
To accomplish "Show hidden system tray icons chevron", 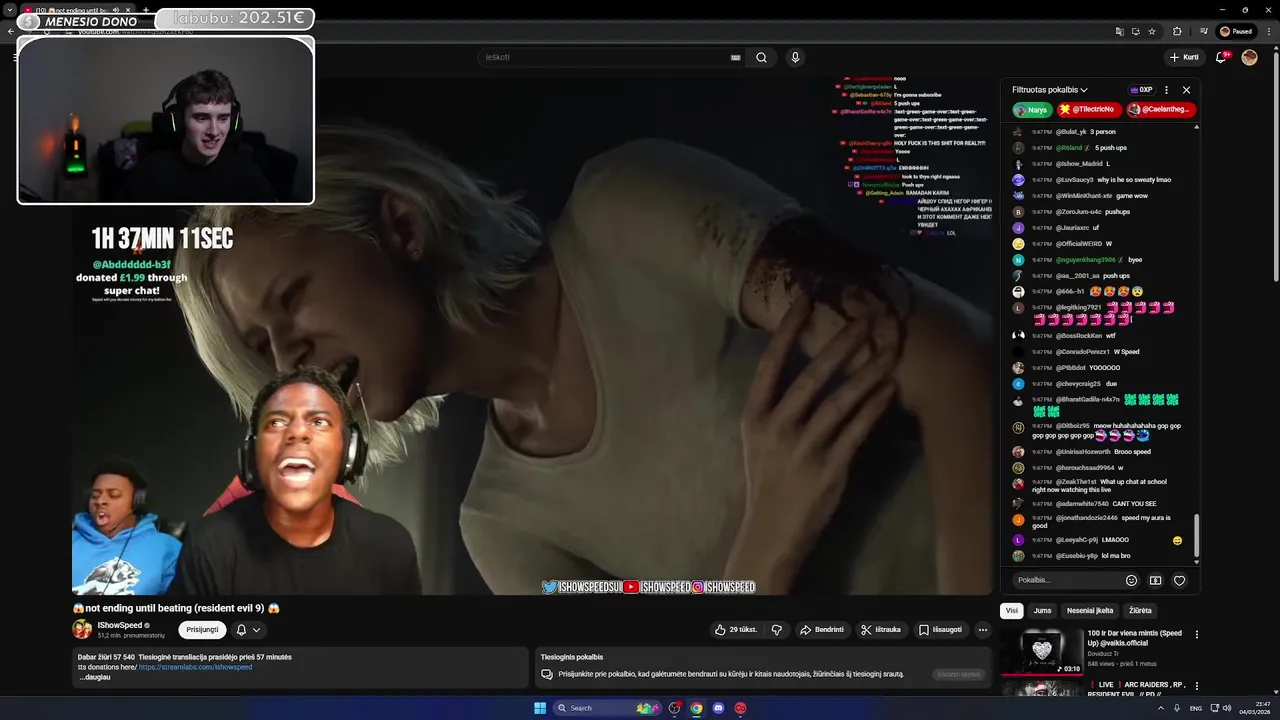I will tap(1162, 708).
